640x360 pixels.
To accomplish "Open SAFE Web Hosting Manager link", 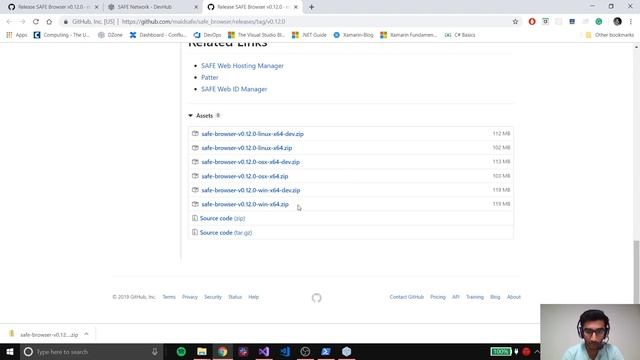I will tap(242, 66).
